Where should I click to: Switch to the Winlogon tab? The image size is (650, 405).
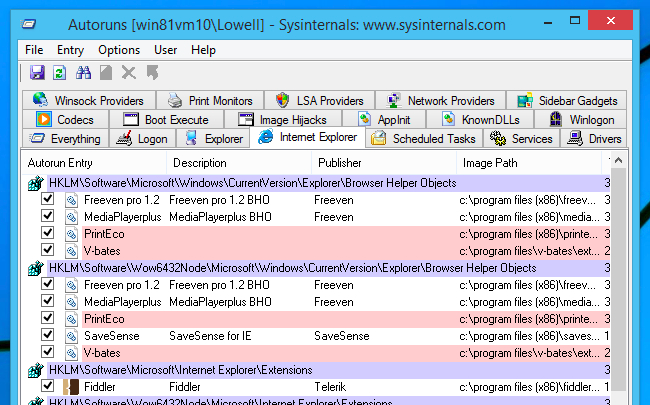581,119
